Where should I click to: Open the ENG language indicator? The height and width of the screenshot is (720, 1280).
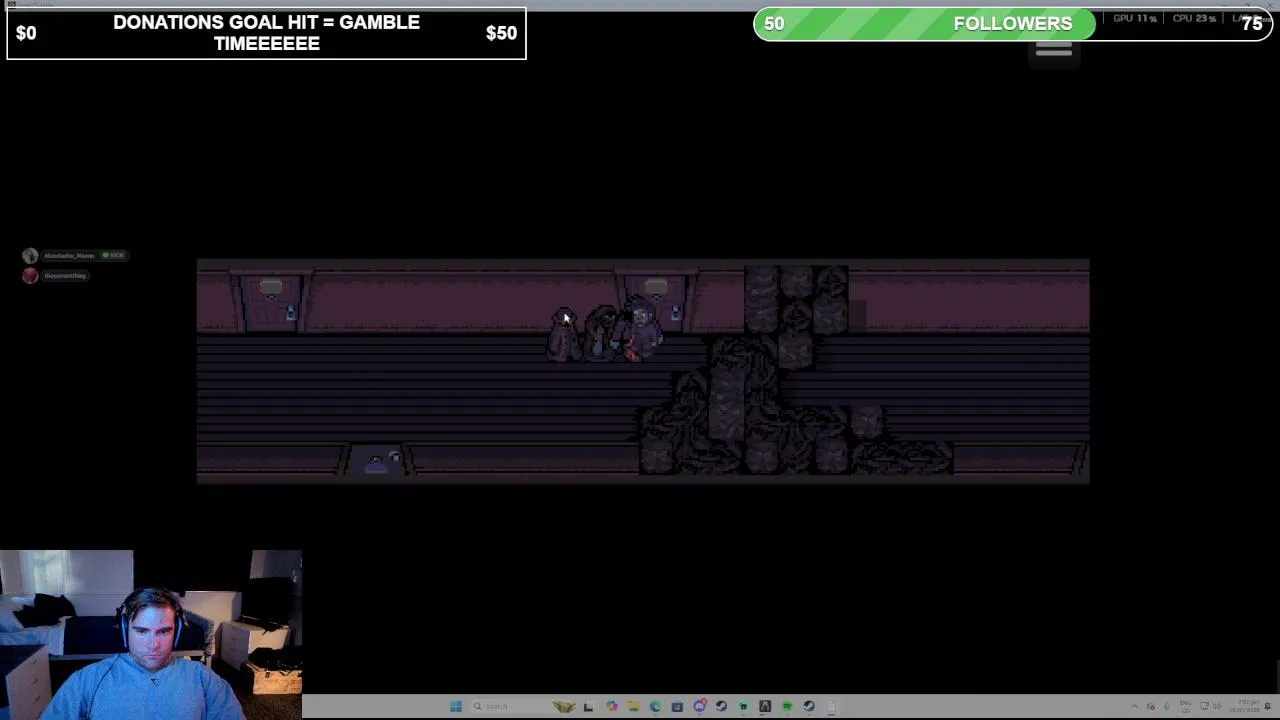tap(1186, 706)
